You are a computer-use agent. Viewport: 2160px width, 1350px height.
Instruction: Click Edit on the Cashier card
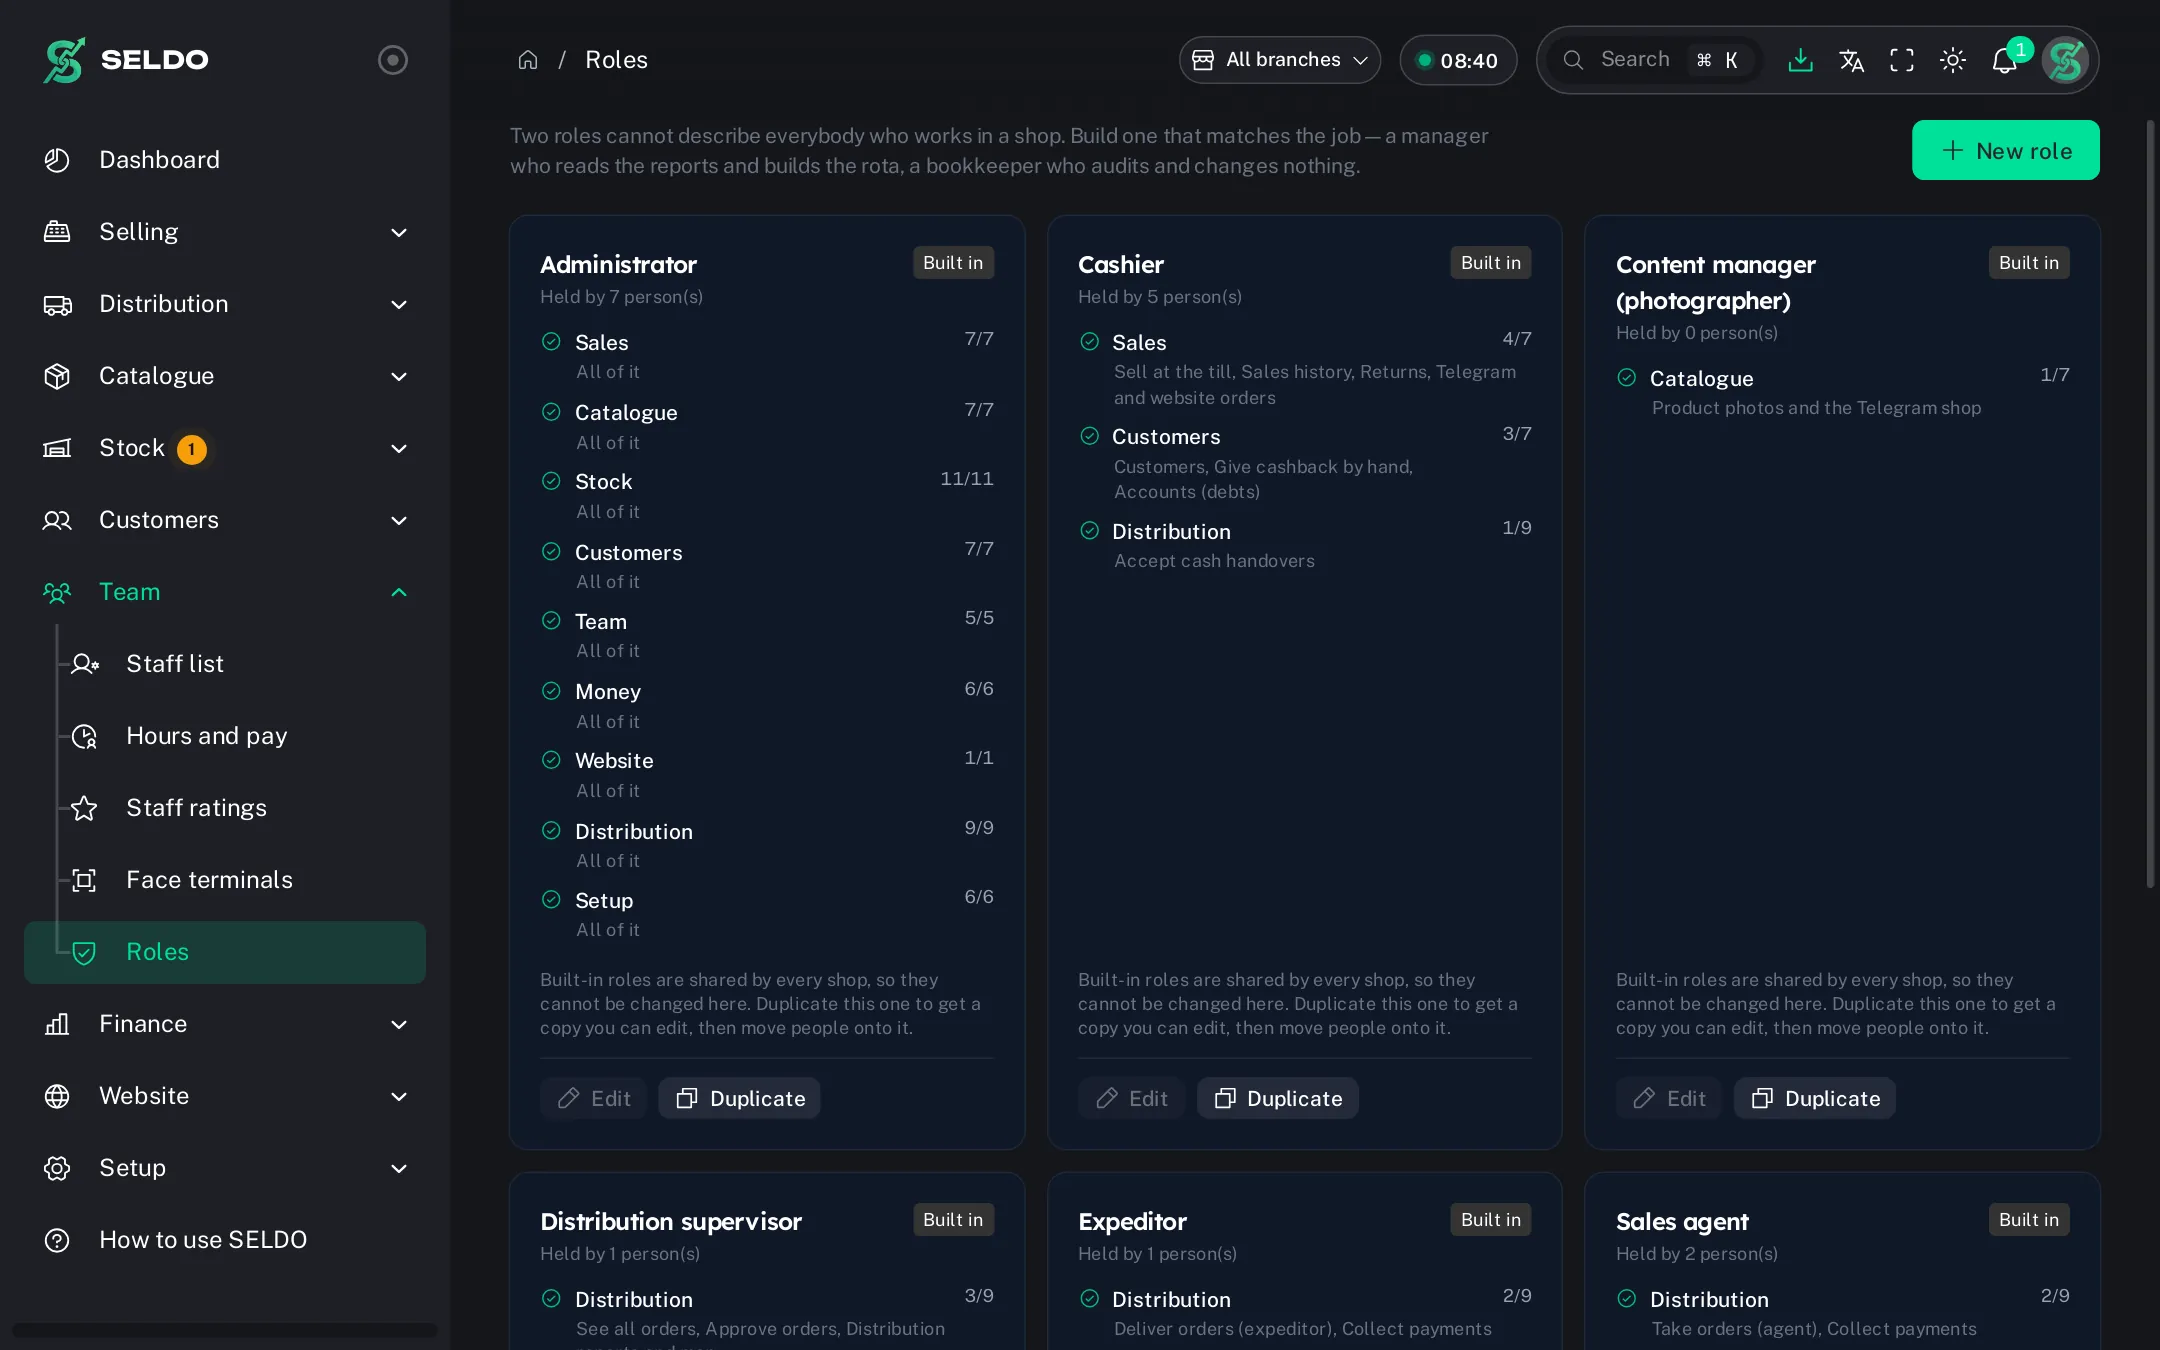tap(1132, 1098)
